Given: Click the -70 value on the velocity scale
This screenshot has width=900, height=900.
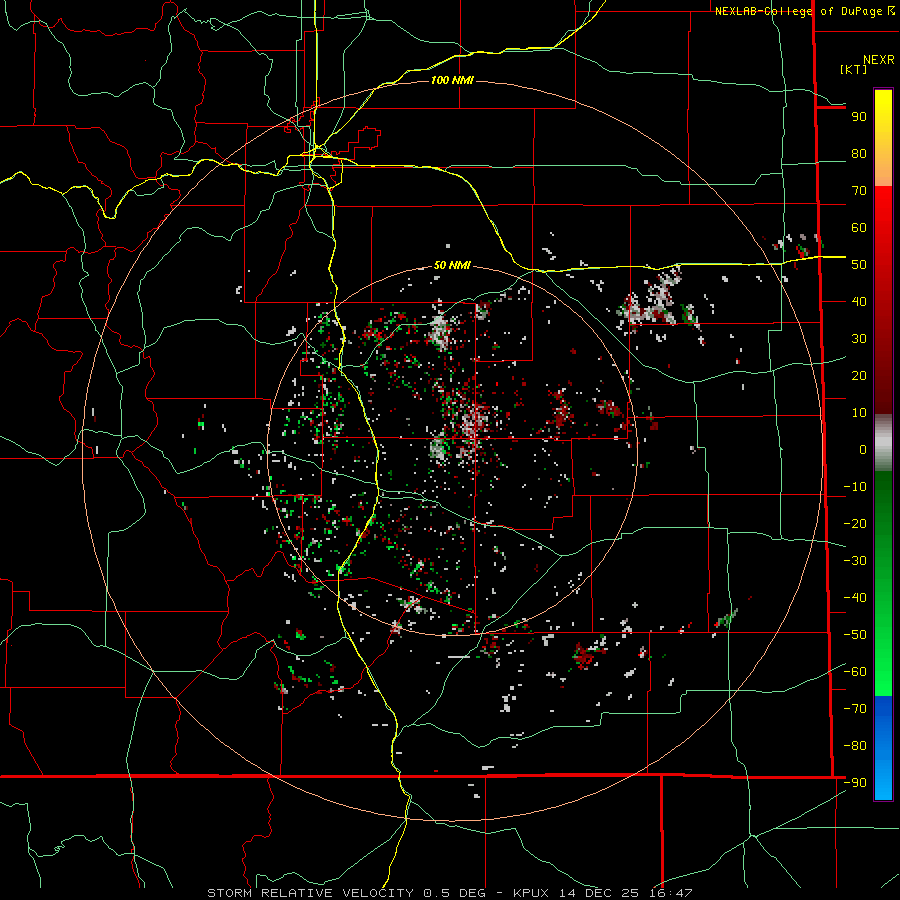Looking at the screenshot, I should pos(855,709).
